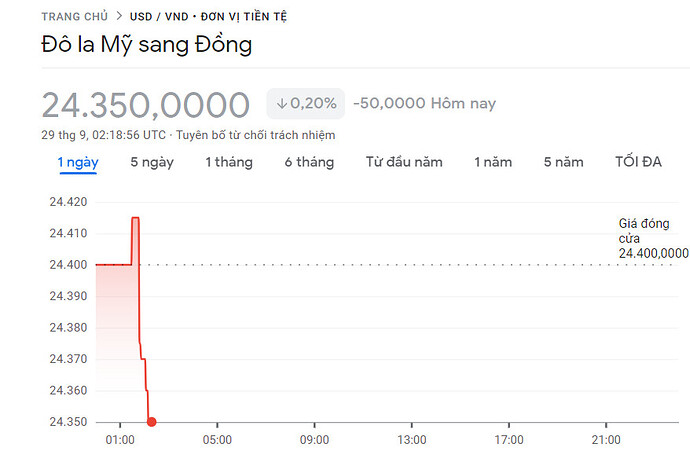Click the down arrow in percentage badge
Screen dimensions: 690x462
pos(282,104)
